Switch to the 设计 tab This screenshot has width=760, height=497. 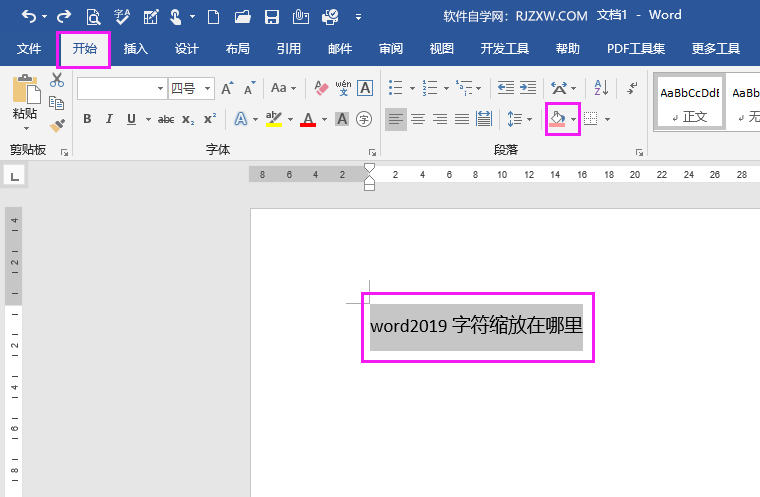pyautogui.click(x=187, y=48)
